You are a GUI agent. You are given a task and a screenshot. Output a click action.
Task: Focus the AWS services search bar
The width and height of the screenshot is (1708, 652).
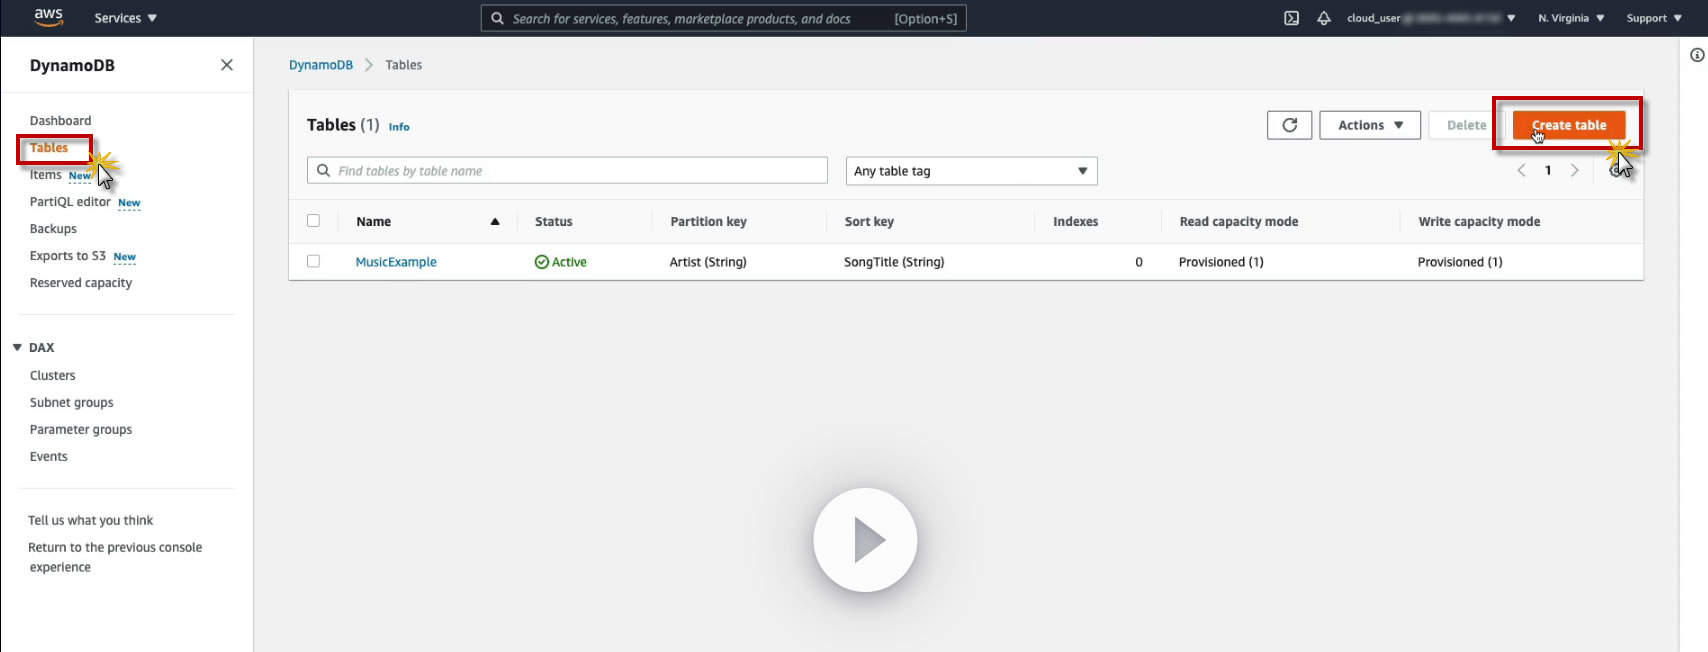(x=723, y=18)
